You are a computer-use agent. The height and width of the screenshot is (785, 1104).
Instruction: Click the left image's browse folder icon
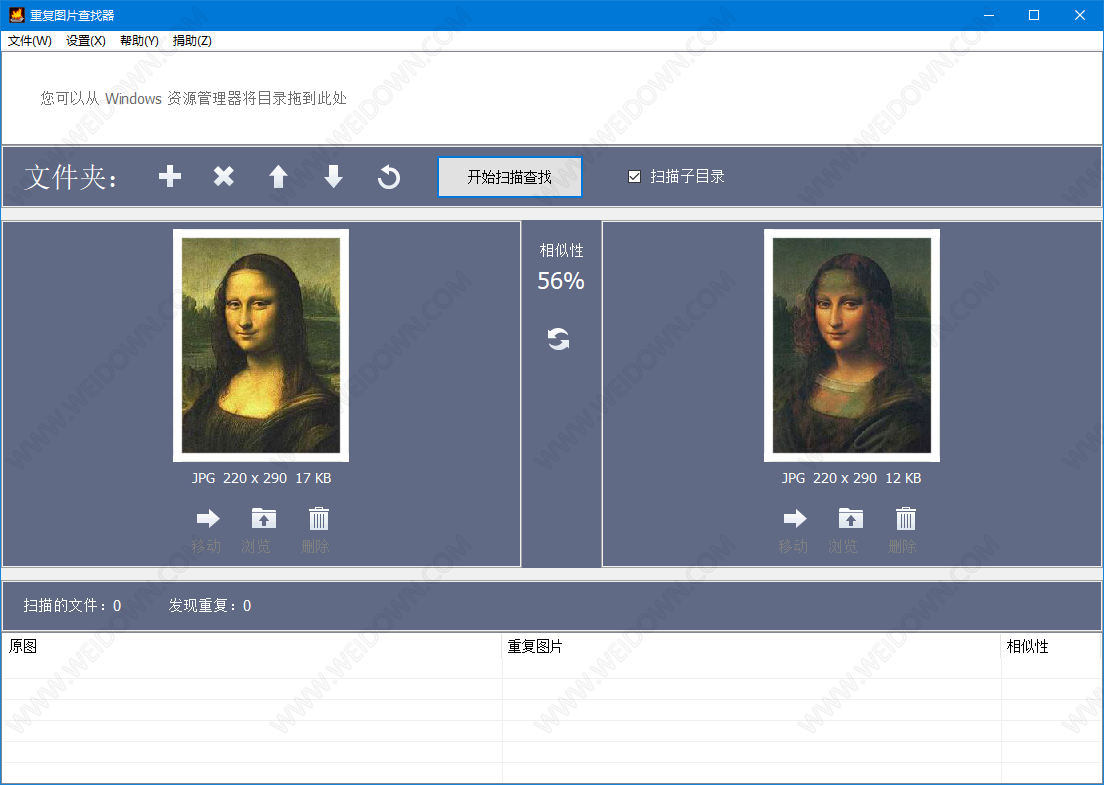coord(264,519)
